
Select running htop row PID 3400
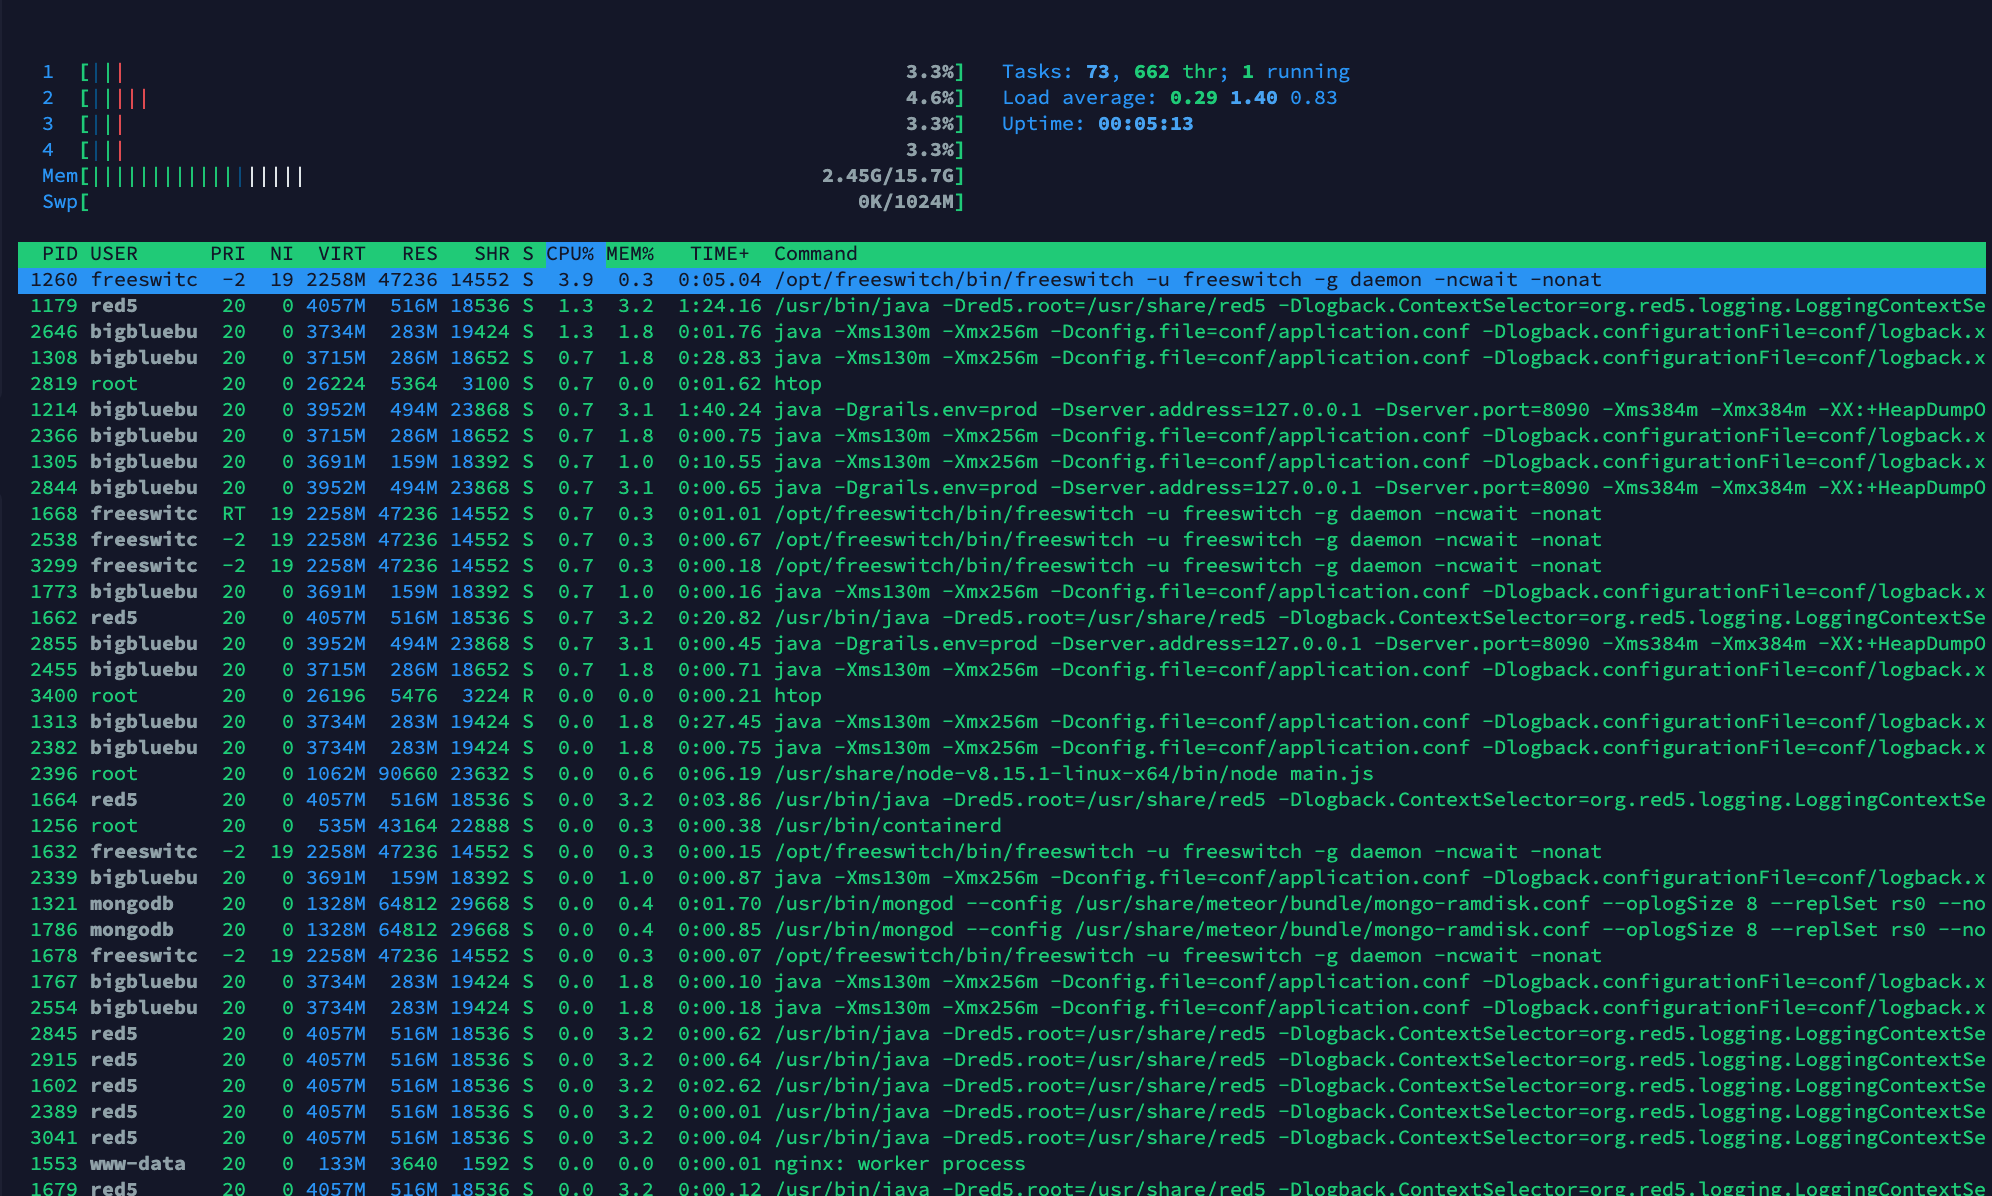[1002, 696]
